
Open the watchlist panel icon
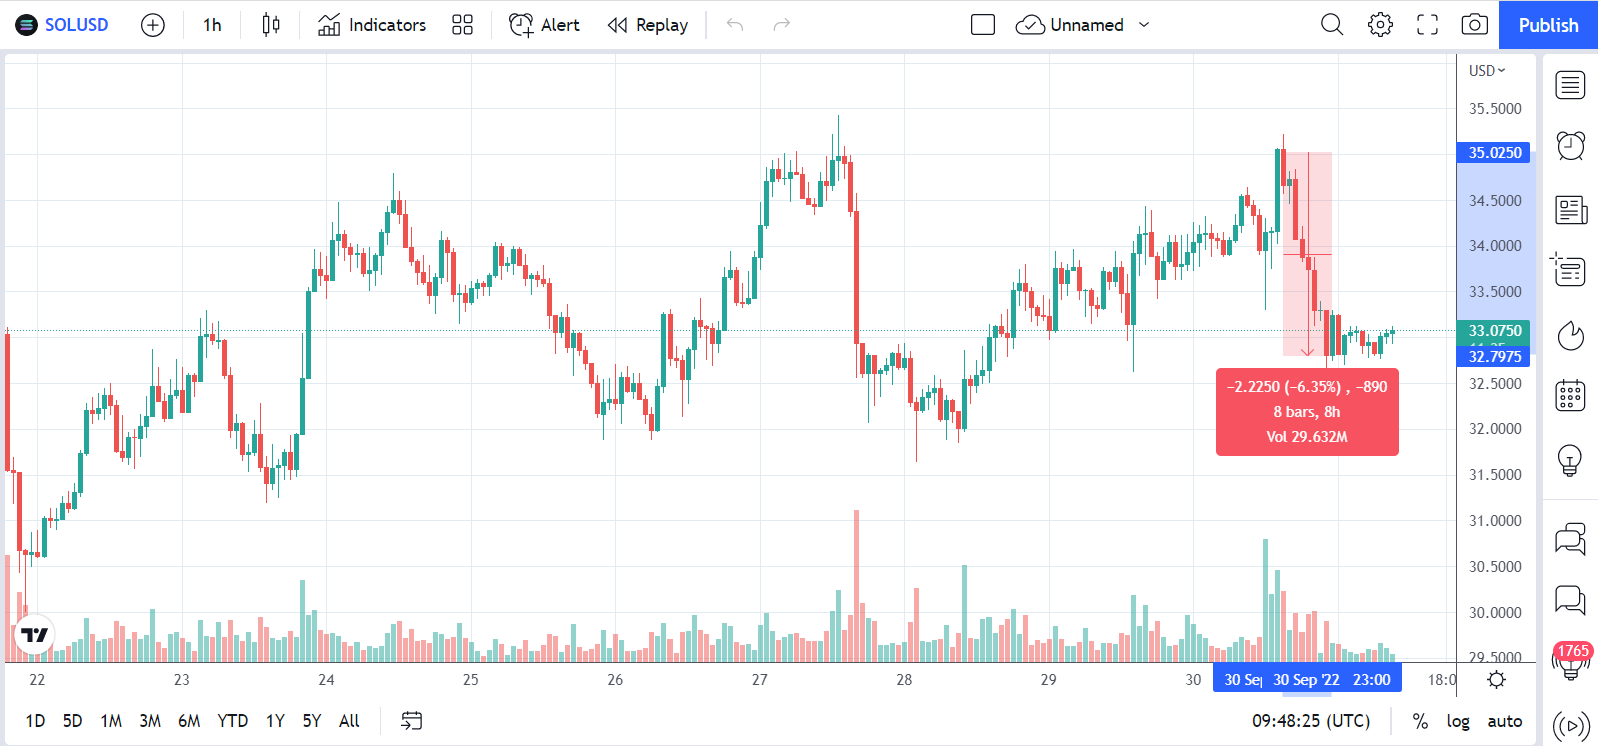point(1570,85)
